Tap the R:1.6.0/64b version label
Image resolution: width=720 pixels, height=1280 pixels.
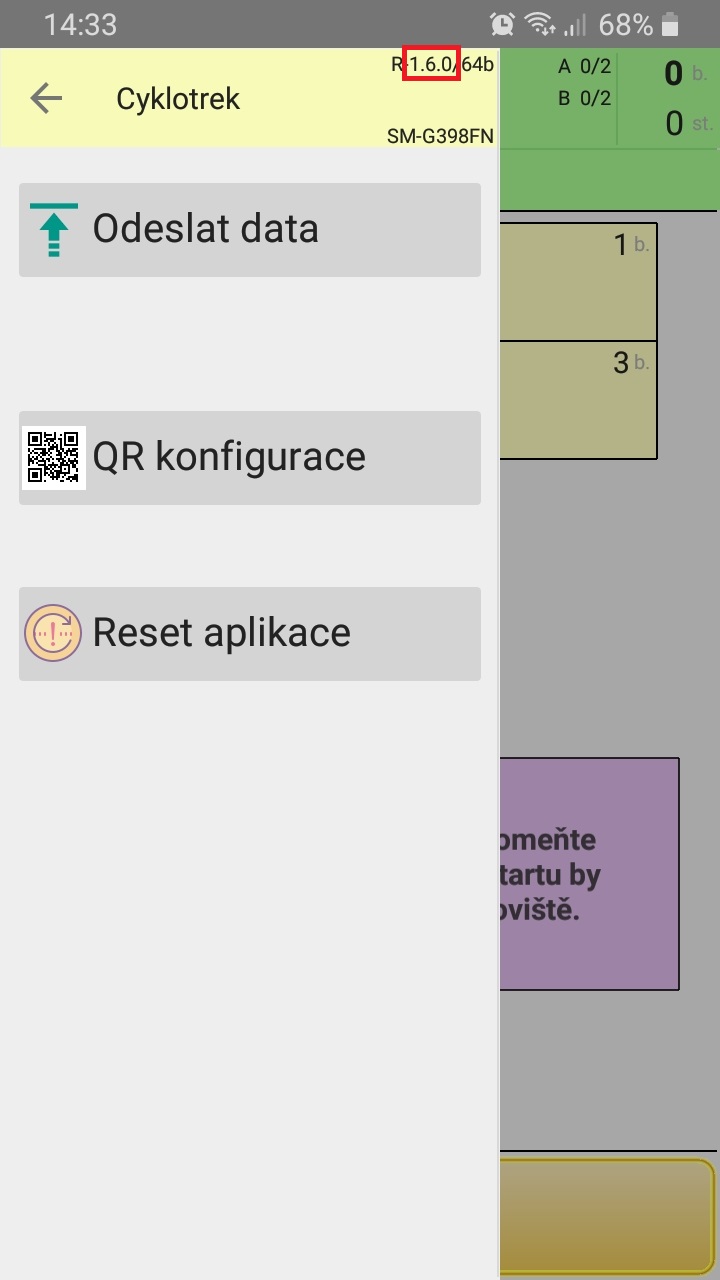coord(442,65)
